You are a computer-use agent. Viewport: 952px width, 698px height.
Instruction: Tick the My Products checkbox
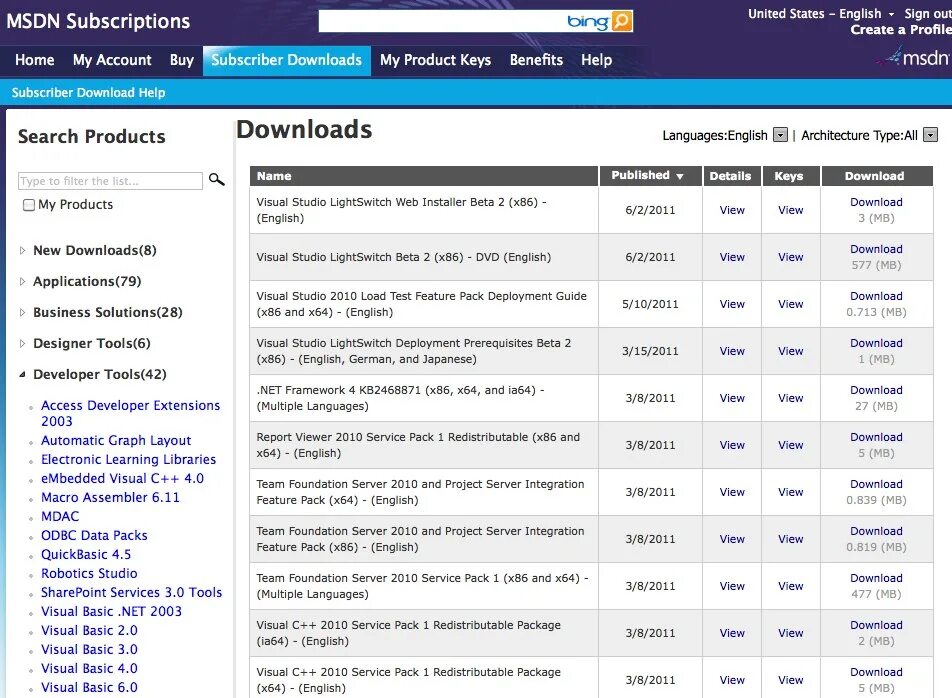(x=29, y=205)
